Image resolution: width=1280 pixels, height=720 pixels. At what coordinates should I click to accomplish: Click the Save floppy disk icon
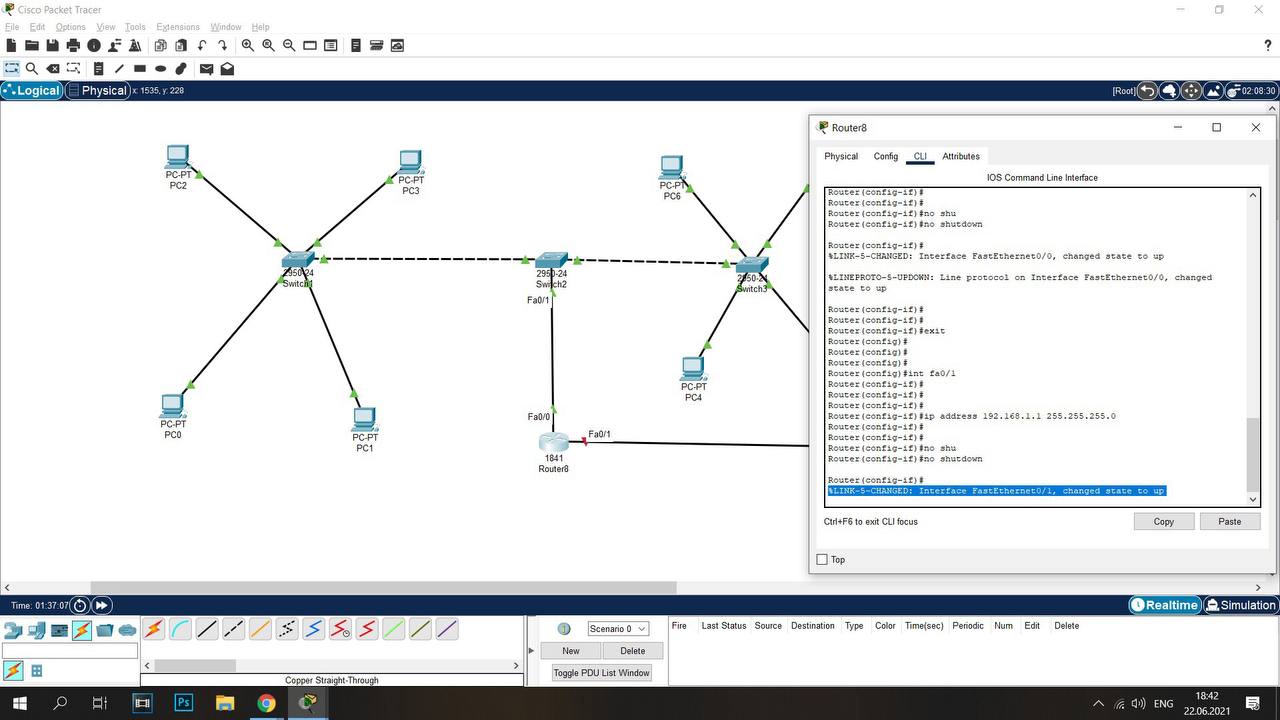click(52, 45)
